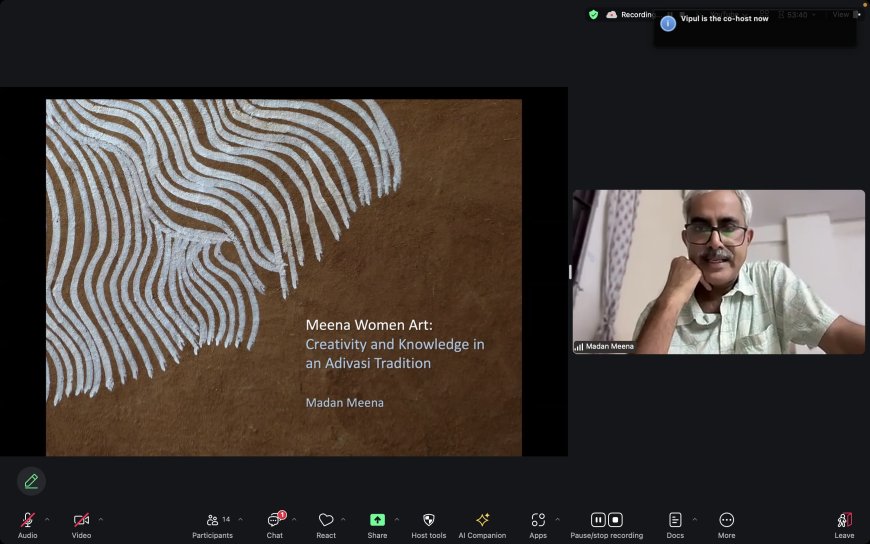Click the green Share screen icon
The image size is (870, 544).
[377, 520]
